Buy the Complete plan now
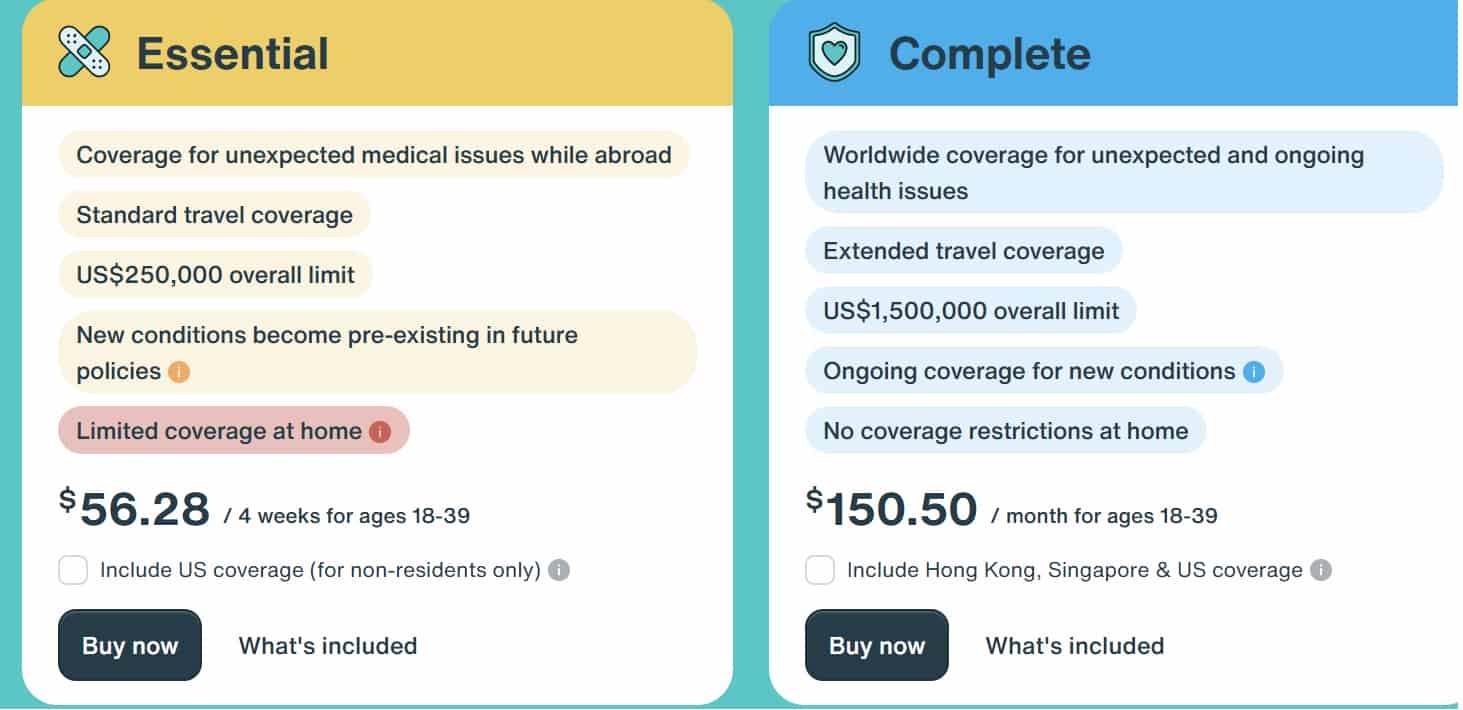Viewport: 1463px width, 710px height. point(877,645)
